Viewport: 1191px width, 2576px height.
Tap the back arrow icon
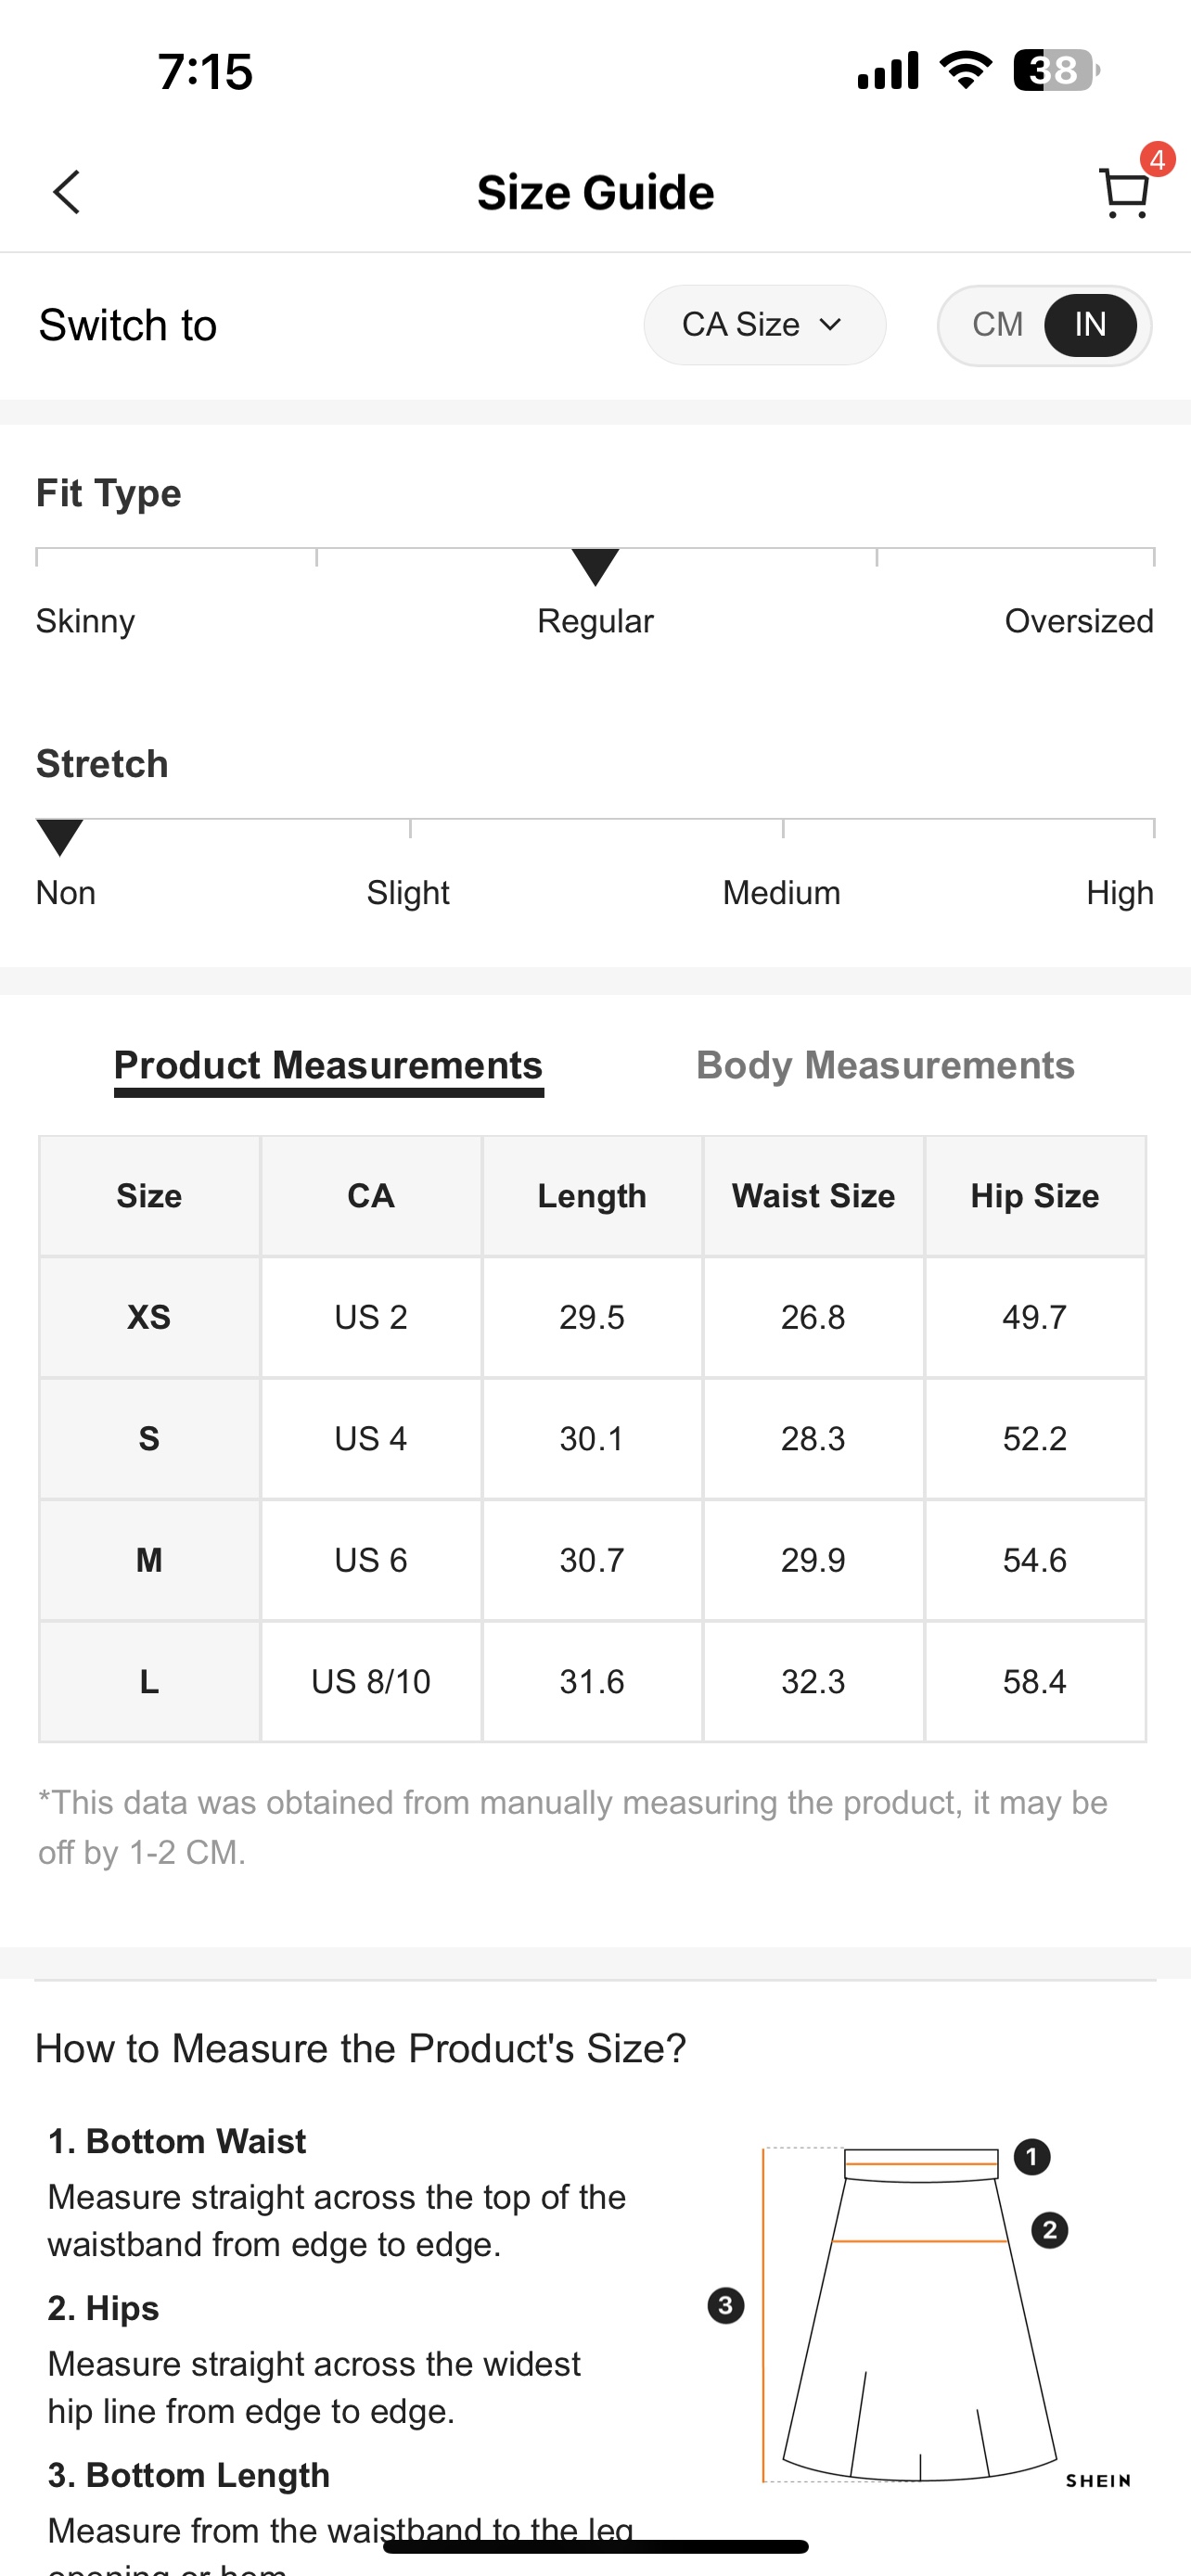pos(67,192)
